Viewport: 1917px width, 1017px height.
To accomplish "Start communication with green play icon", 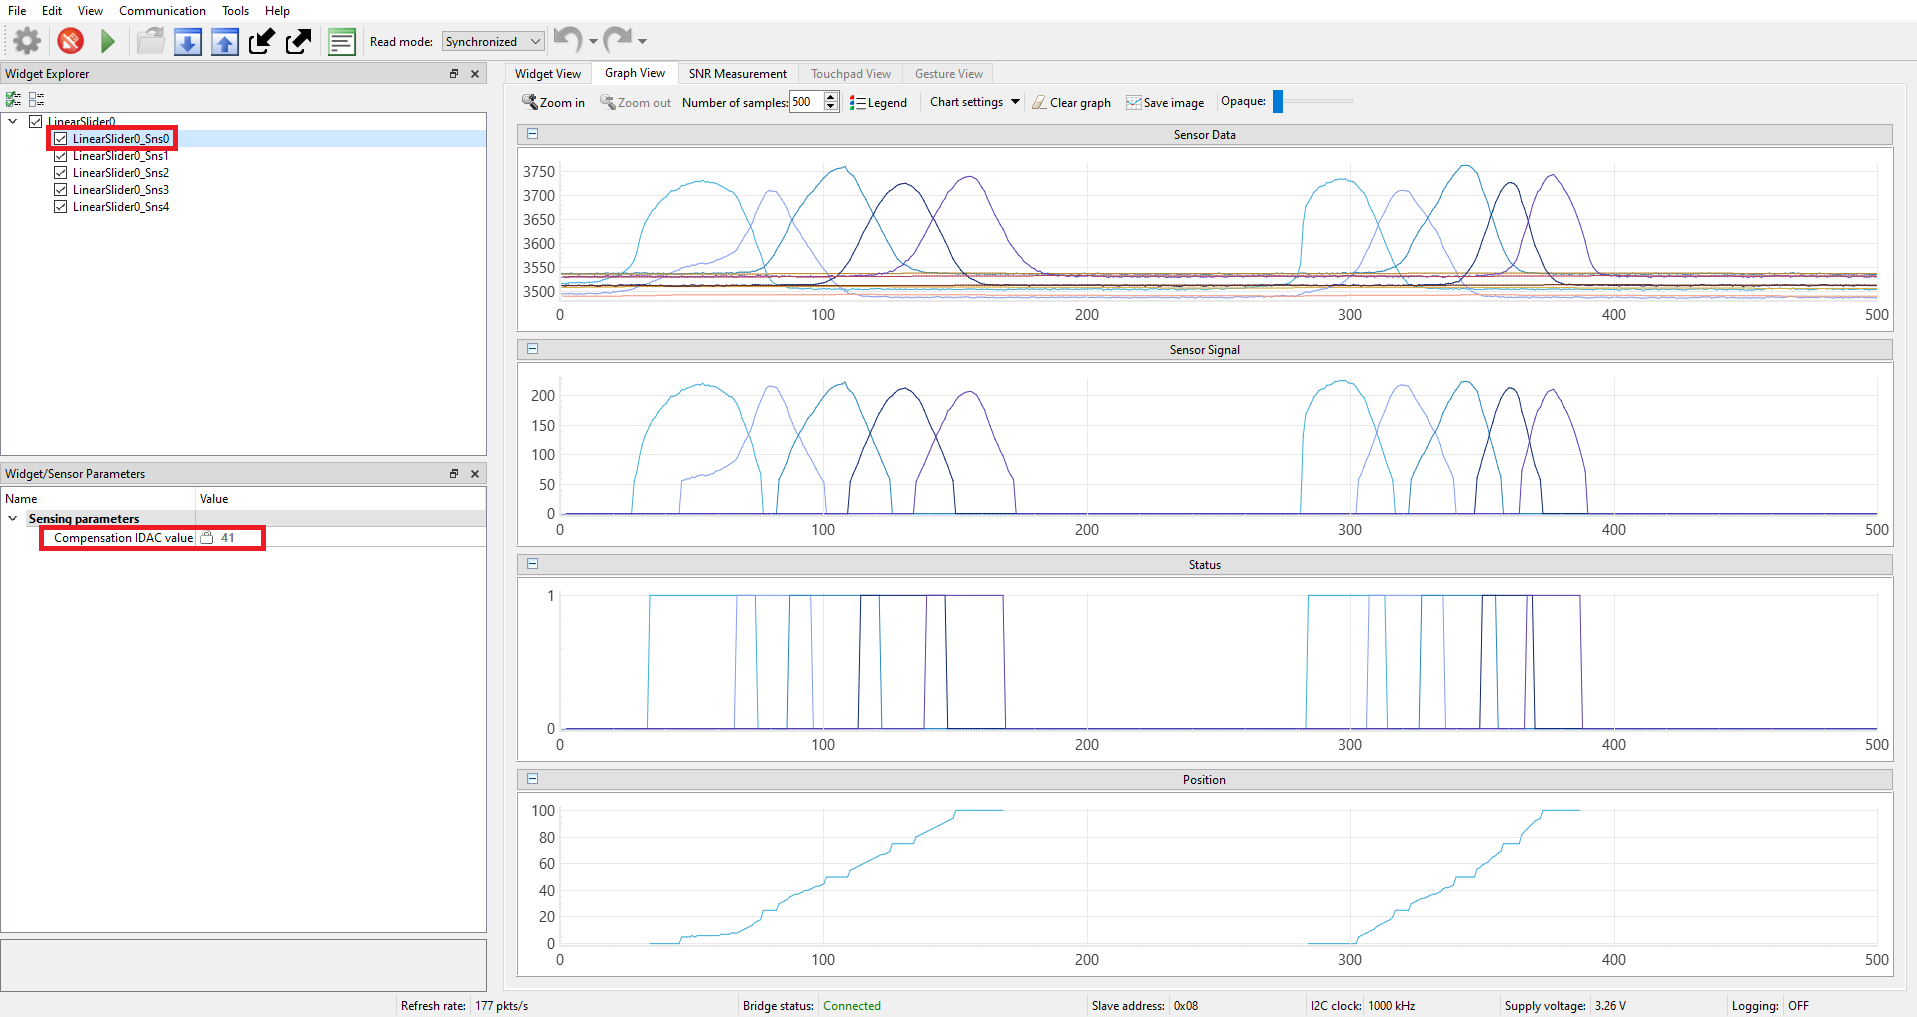I will point(108,41).
